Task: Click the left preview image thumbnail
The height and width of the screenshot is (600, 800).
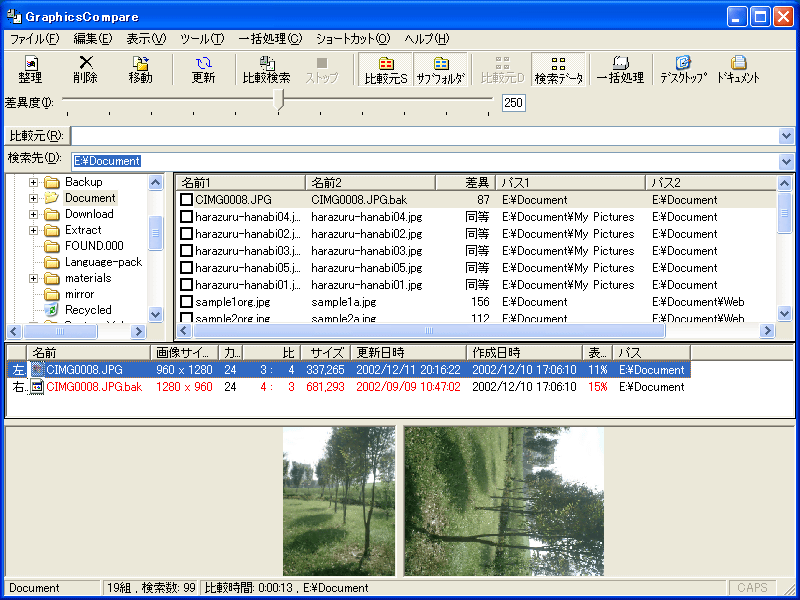Action: [339, 501]
